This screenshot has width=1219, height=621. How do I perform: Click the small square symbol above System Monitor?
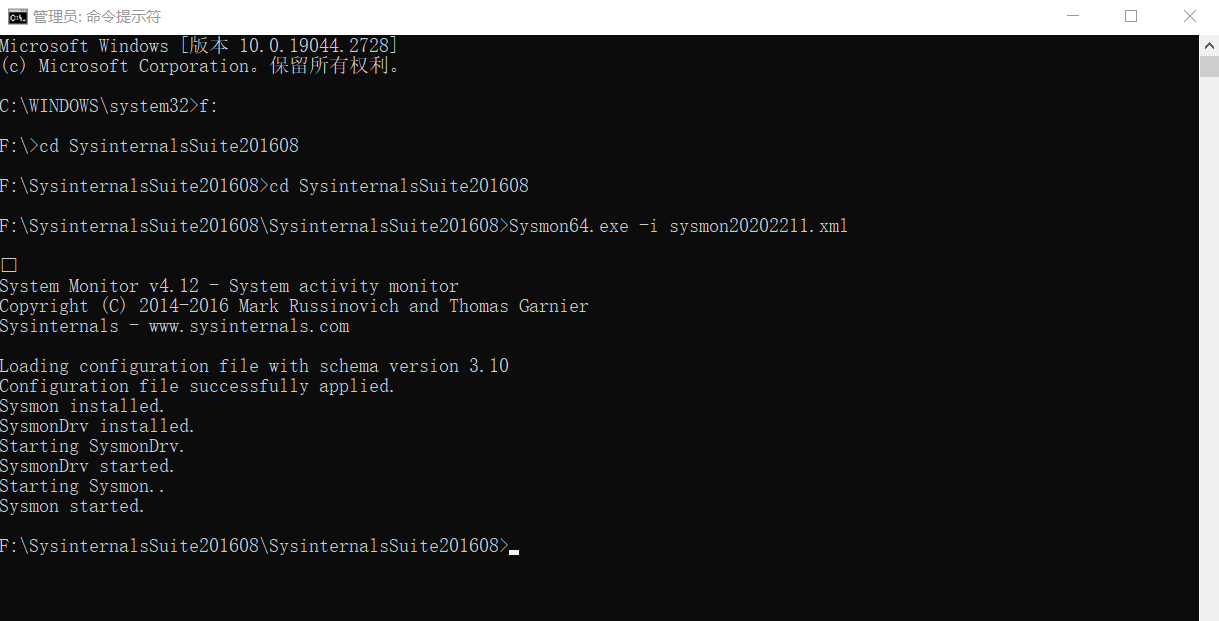(x=9, y=265)
